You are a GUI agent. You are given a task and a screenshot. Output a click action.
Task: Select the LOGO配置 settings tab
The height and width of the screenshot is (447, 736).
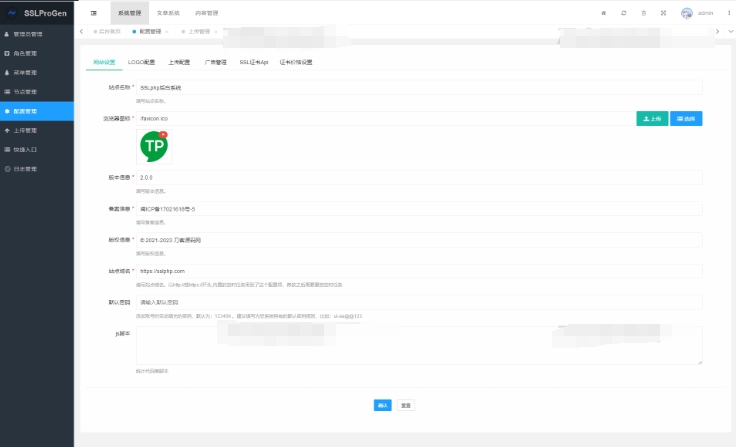[x=141, y=62]
